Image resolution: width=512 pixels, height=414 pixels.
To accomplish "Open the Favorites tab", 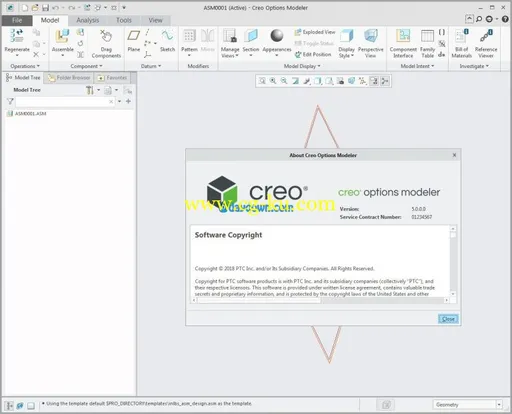I will tap(112, 78).
